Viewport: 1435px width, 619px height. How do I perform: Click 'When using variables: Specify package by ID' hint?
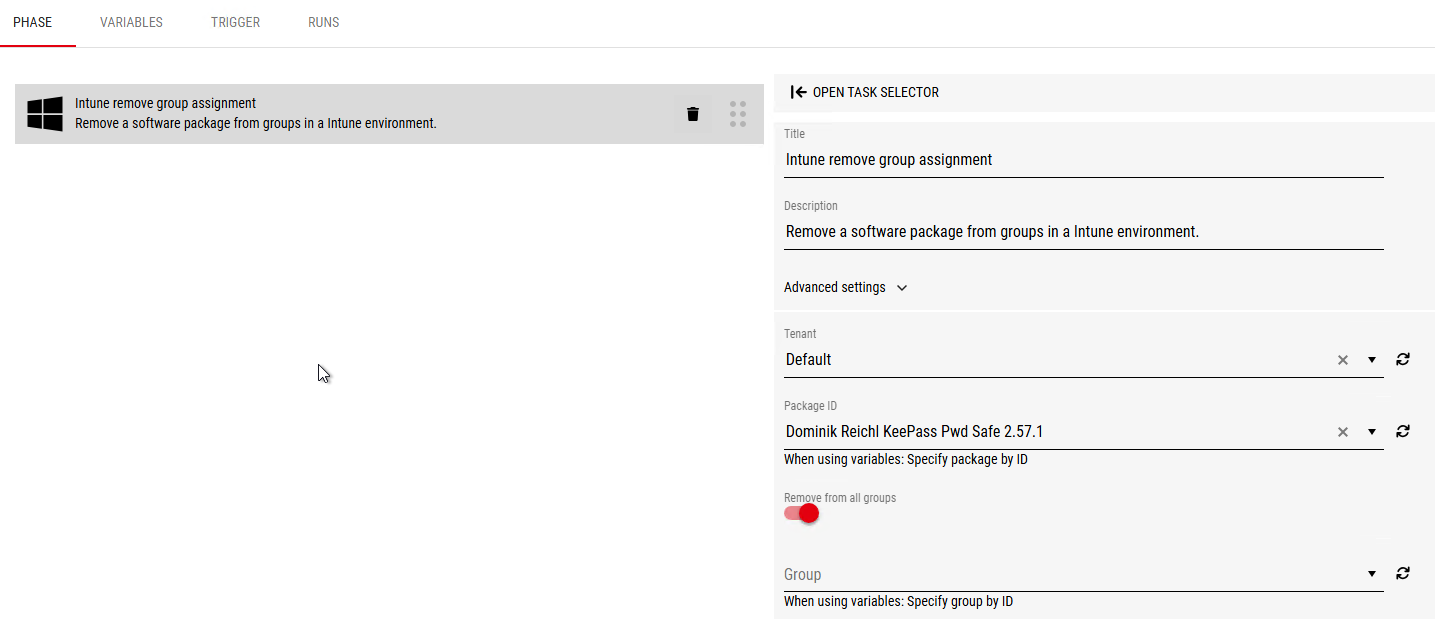[x=906, y=460]
